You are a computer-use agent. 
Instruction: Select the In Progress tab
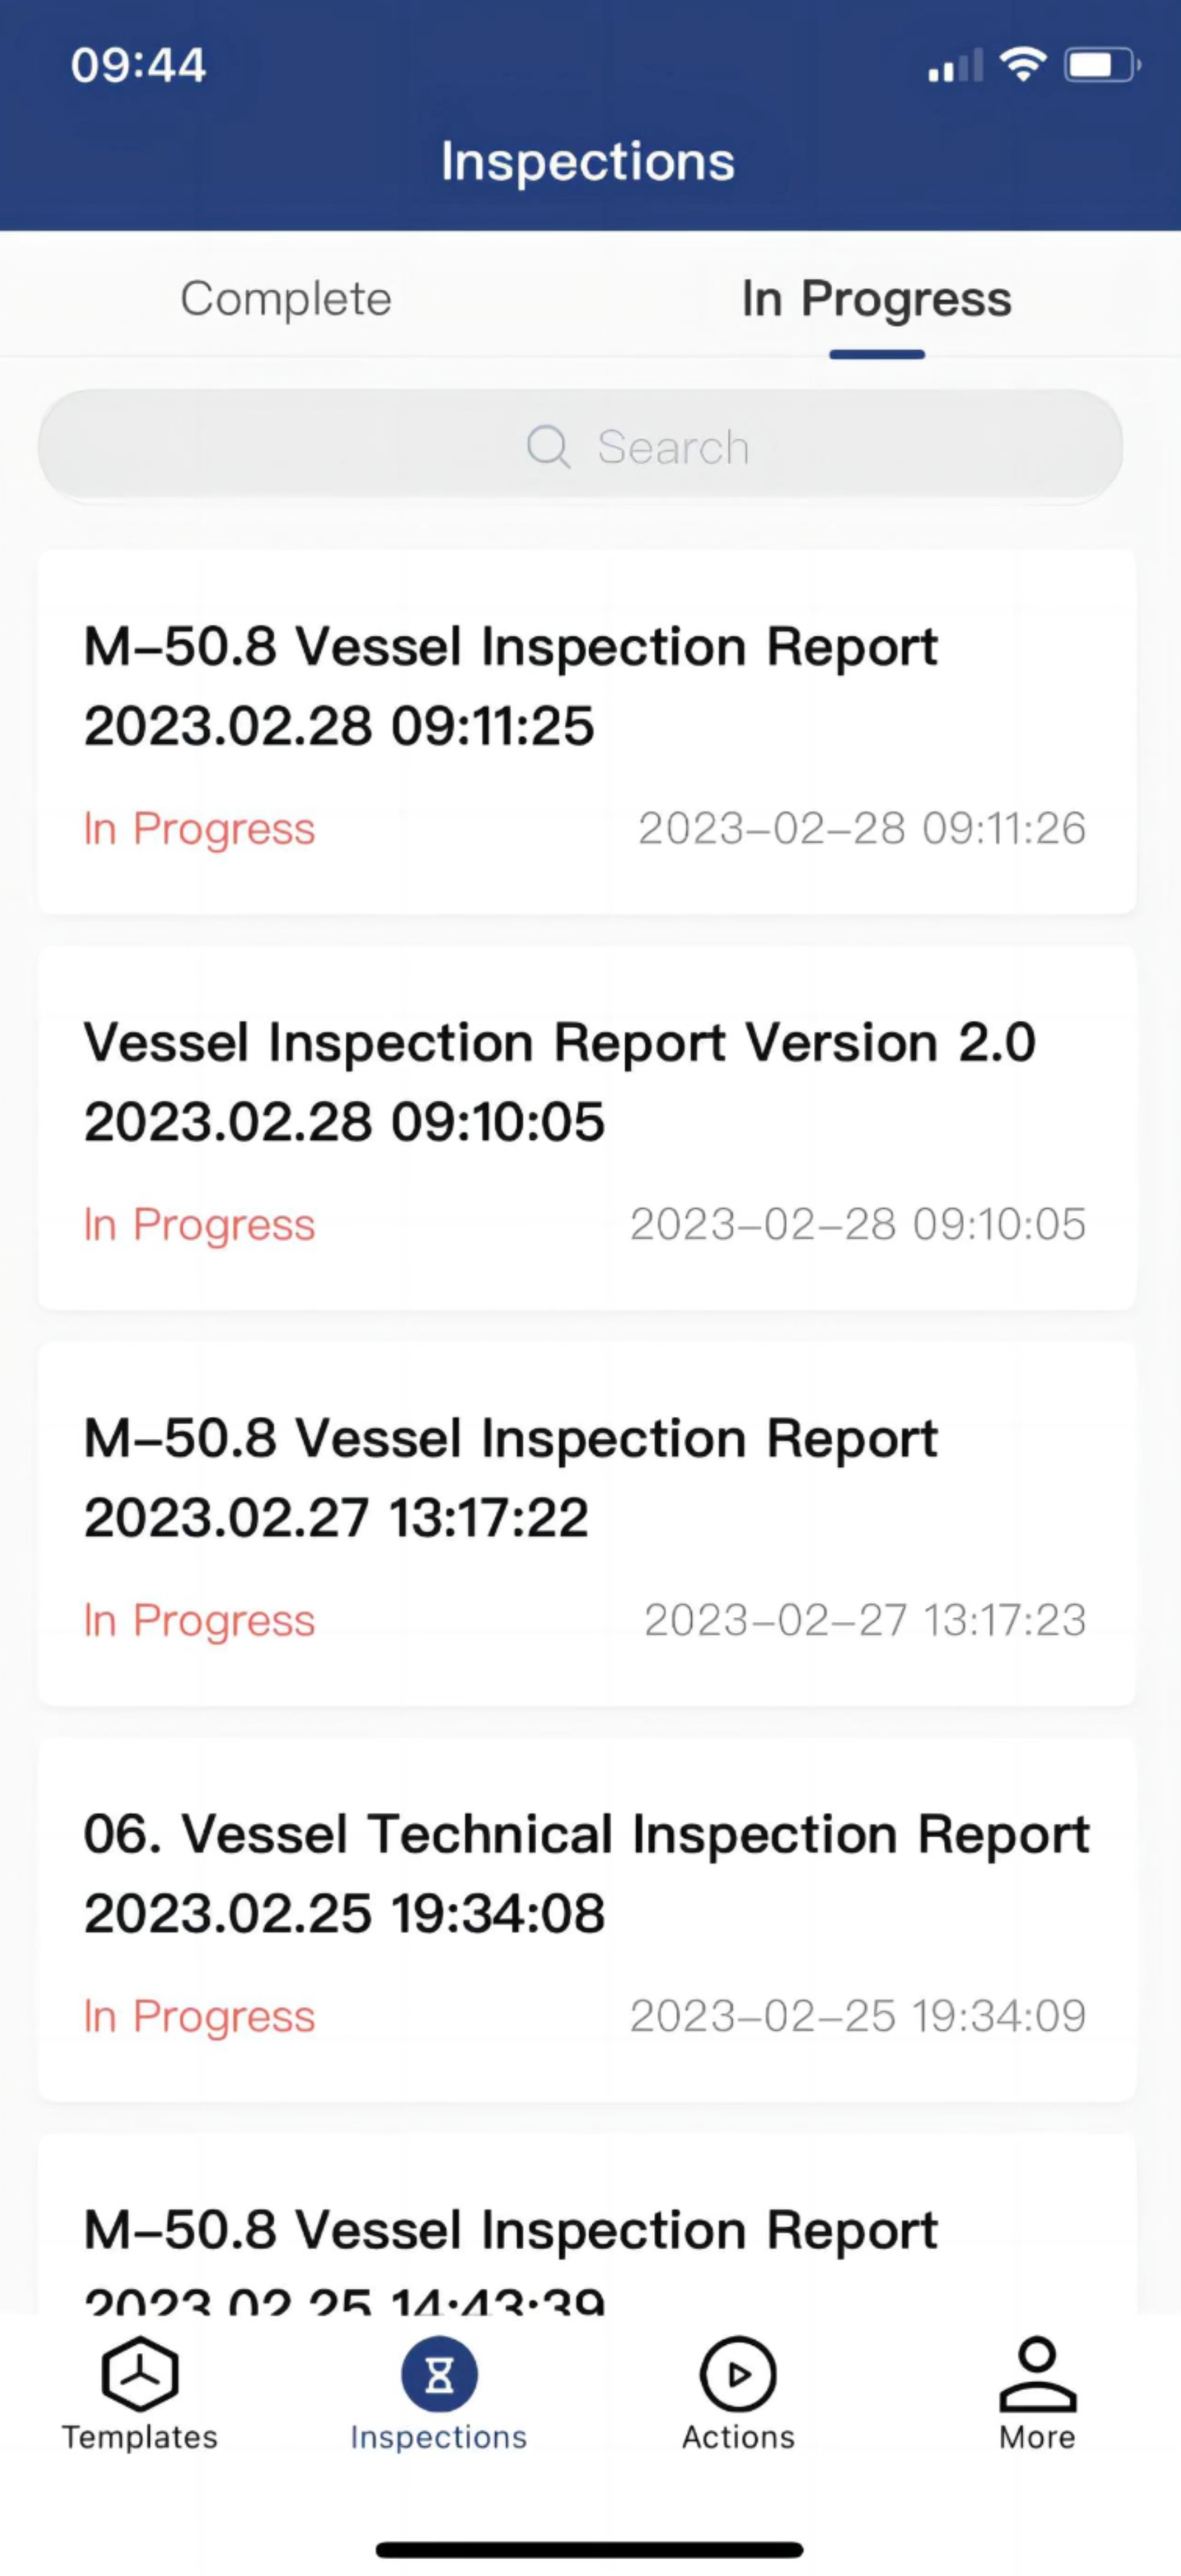[876, 298]
